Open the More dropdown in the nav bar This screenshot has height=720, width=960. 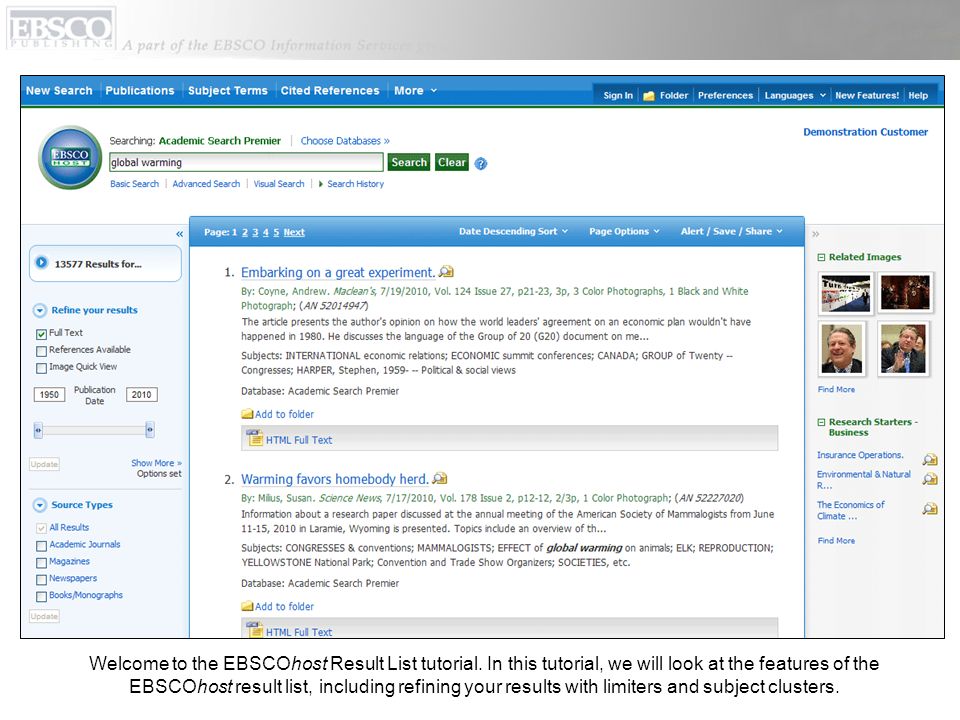pos(415,91)
